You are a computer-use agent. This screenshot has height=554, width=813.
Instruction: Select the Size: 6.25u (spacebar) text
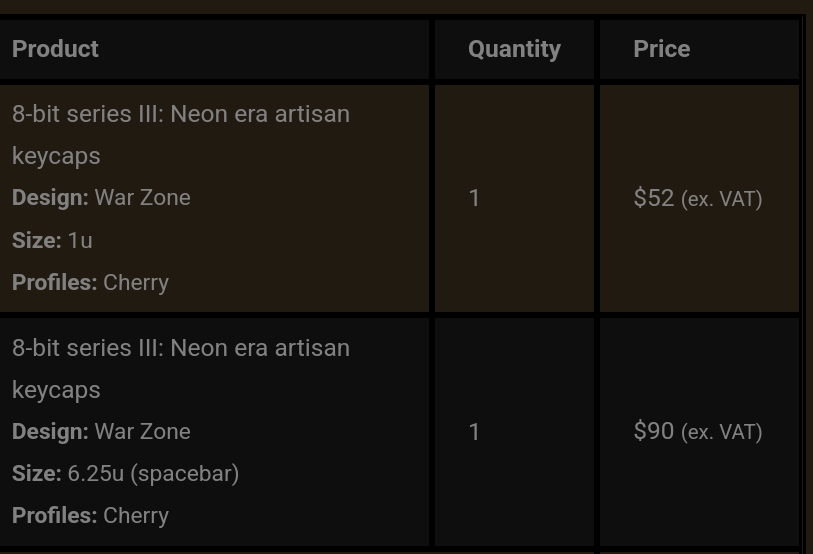pyautogui.click(x=125, y=474)
